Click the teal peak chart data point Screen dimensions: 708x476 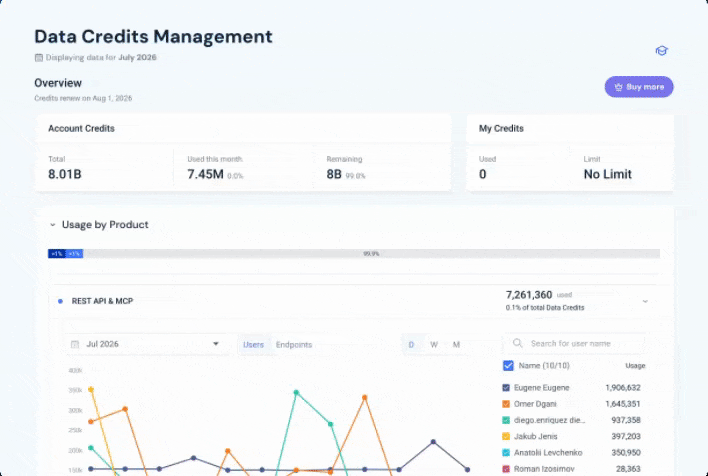point(296,392)
